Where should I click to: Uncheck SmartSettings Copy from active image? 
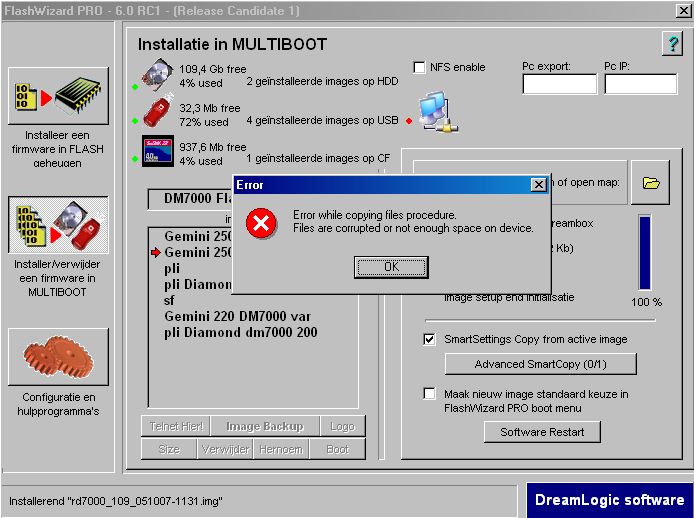429,339
